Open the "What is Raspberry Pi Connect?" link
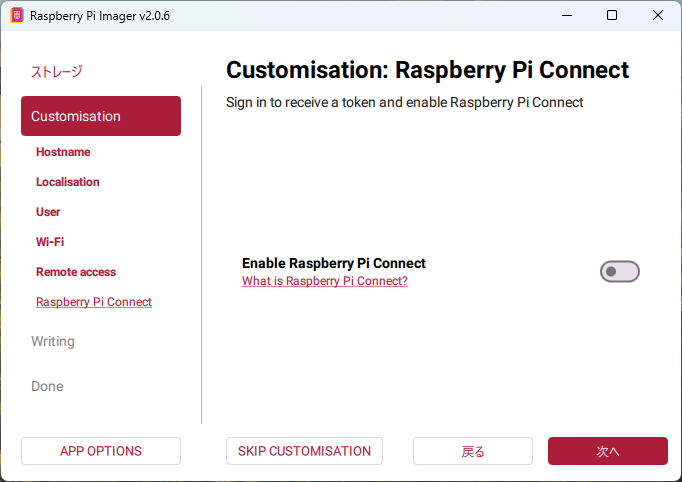This screenshot has height=482, width=682. (x=324, y=281)
